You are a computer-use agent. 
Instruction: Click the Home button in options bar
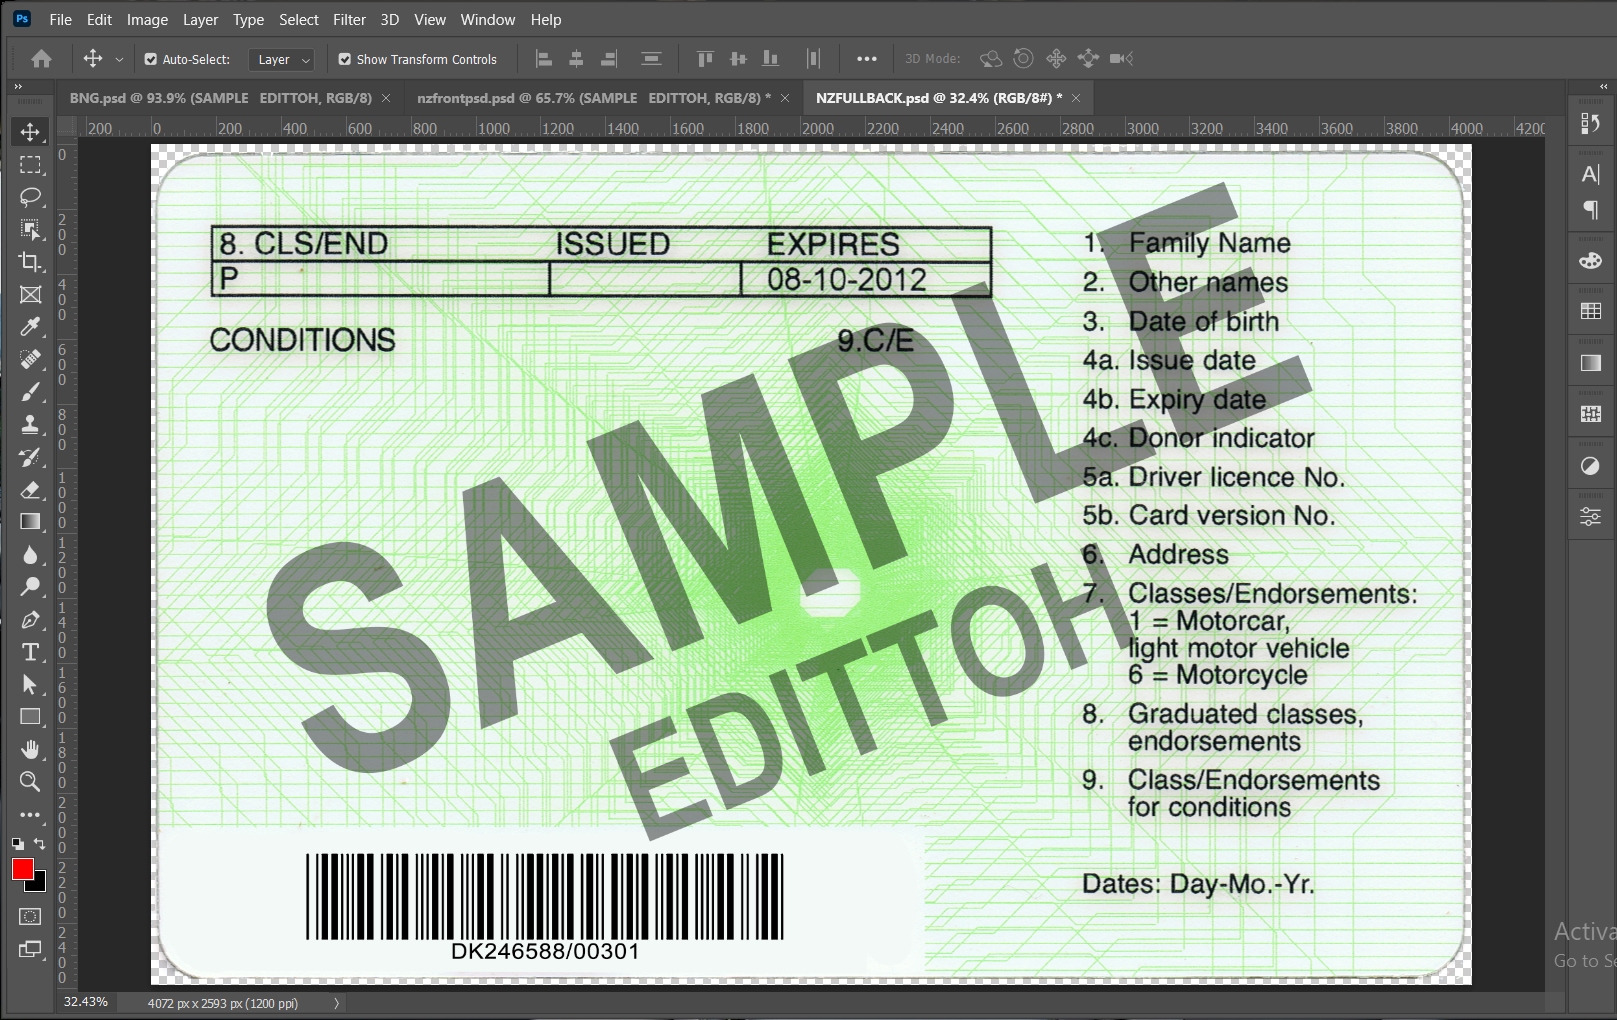pos(41,59)
